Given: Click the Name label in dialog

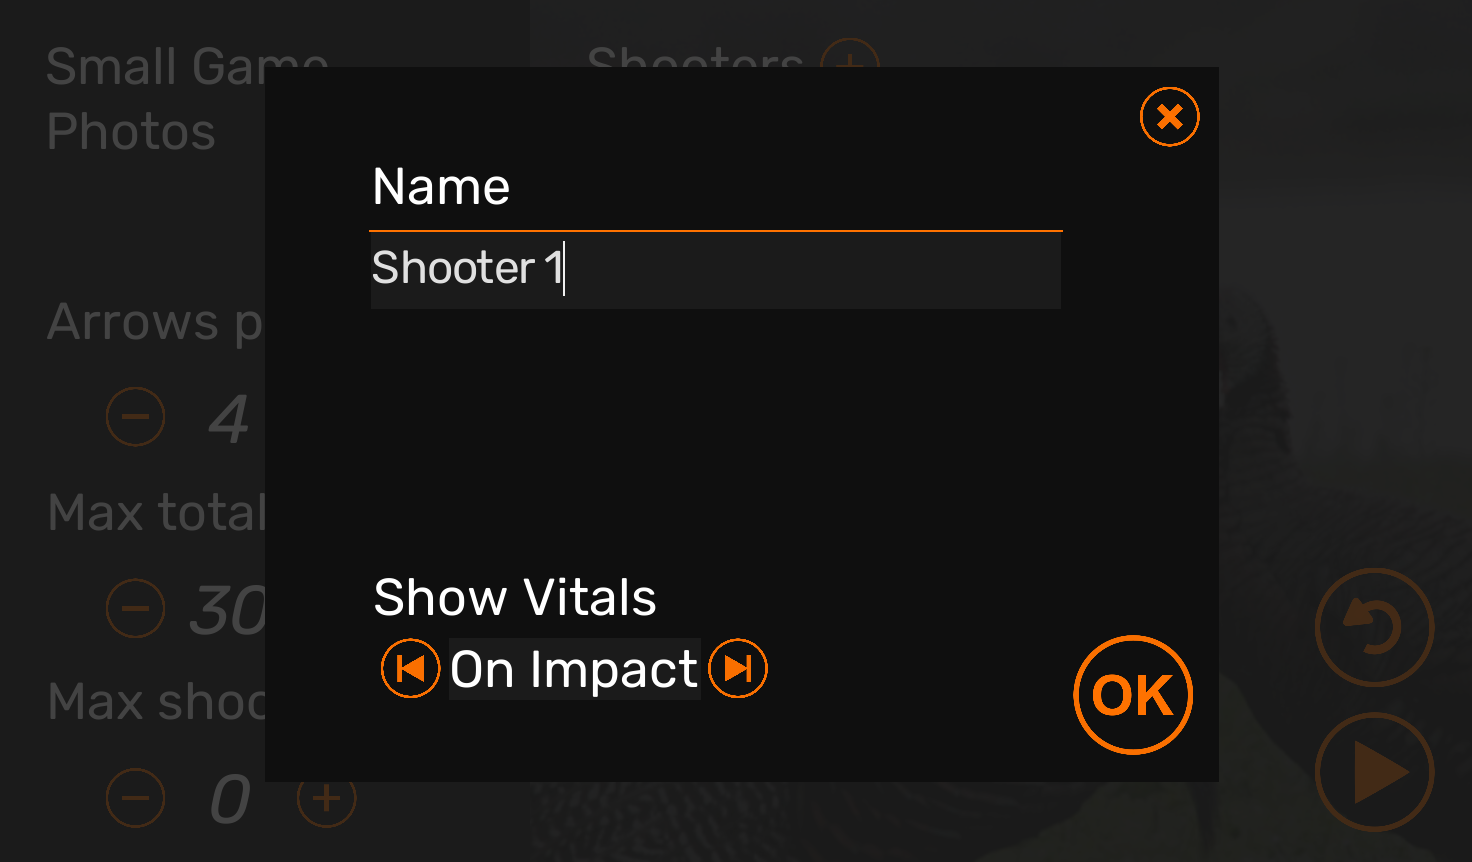Looking at the screenshot, I should point(441,187).
